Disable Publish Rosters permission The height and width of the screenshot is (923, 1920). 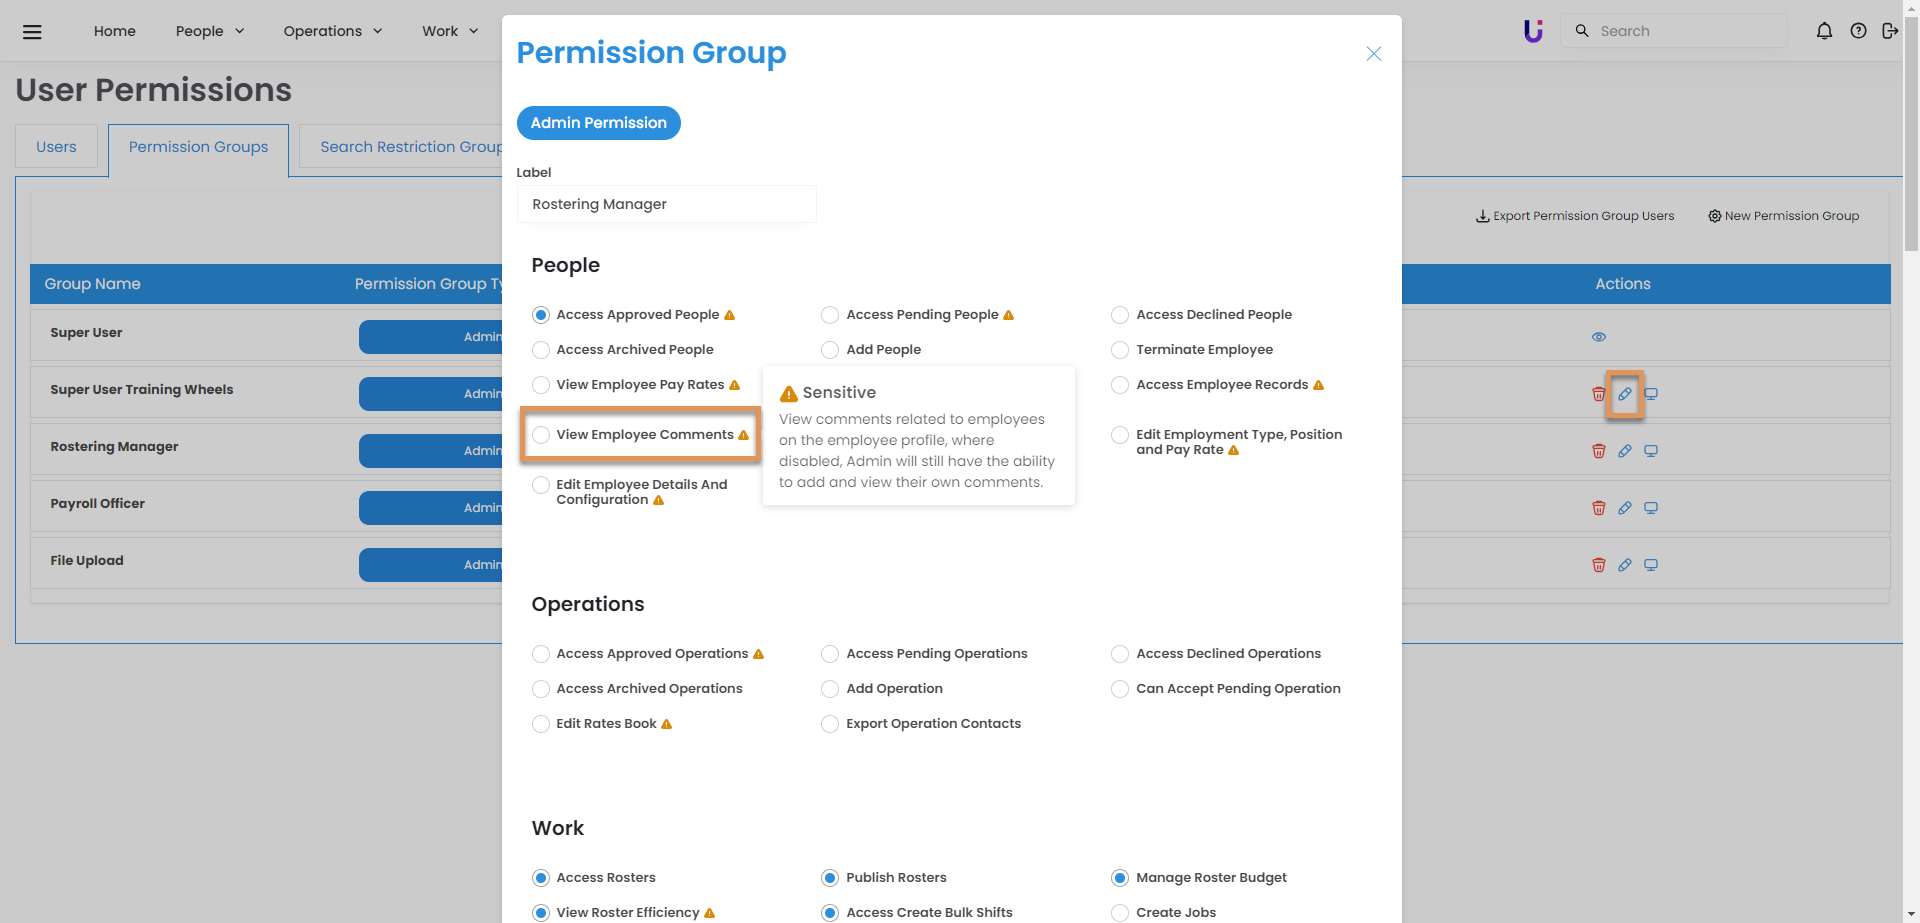tap(830, 878)
